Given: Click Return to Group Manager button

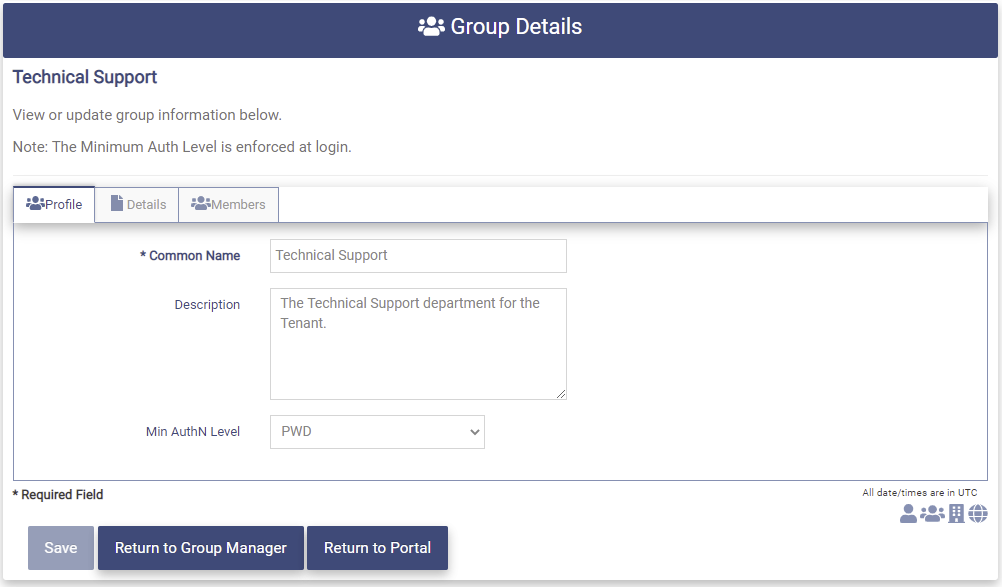Looking at the screenshot, I should 201,548.
